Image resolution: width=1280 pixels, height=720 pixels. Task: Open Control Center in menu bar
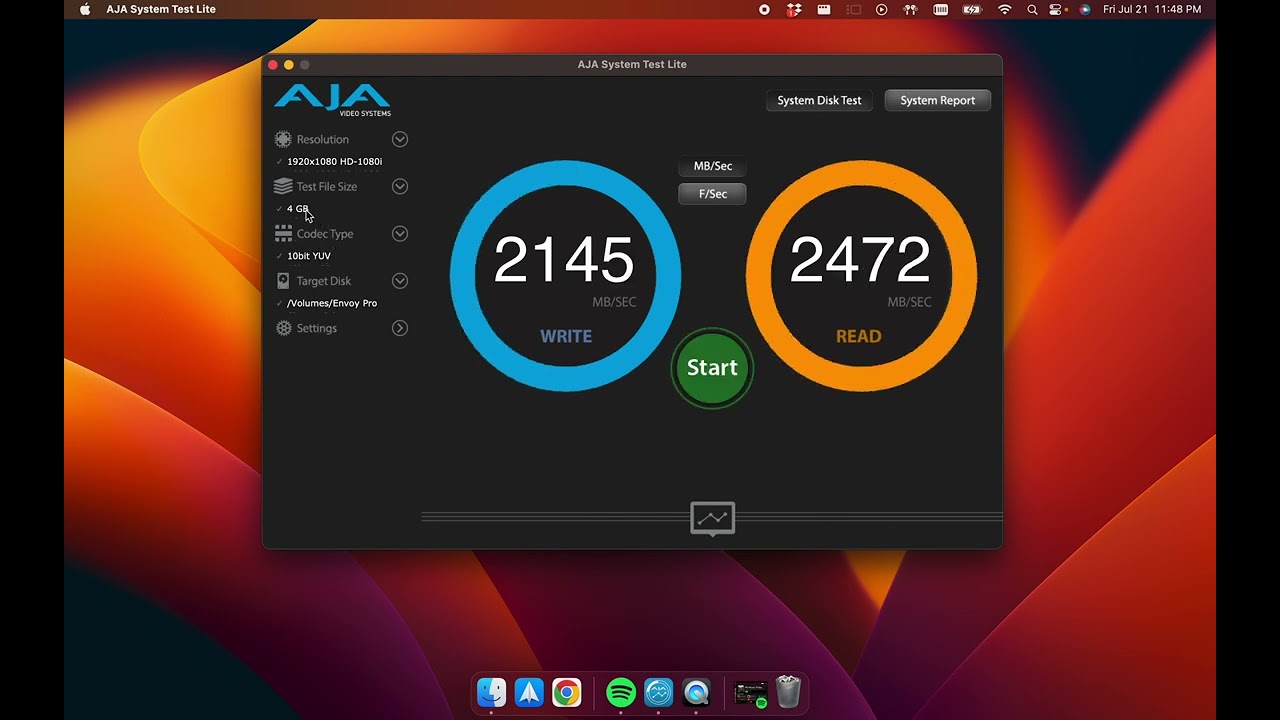(1056, 9)
